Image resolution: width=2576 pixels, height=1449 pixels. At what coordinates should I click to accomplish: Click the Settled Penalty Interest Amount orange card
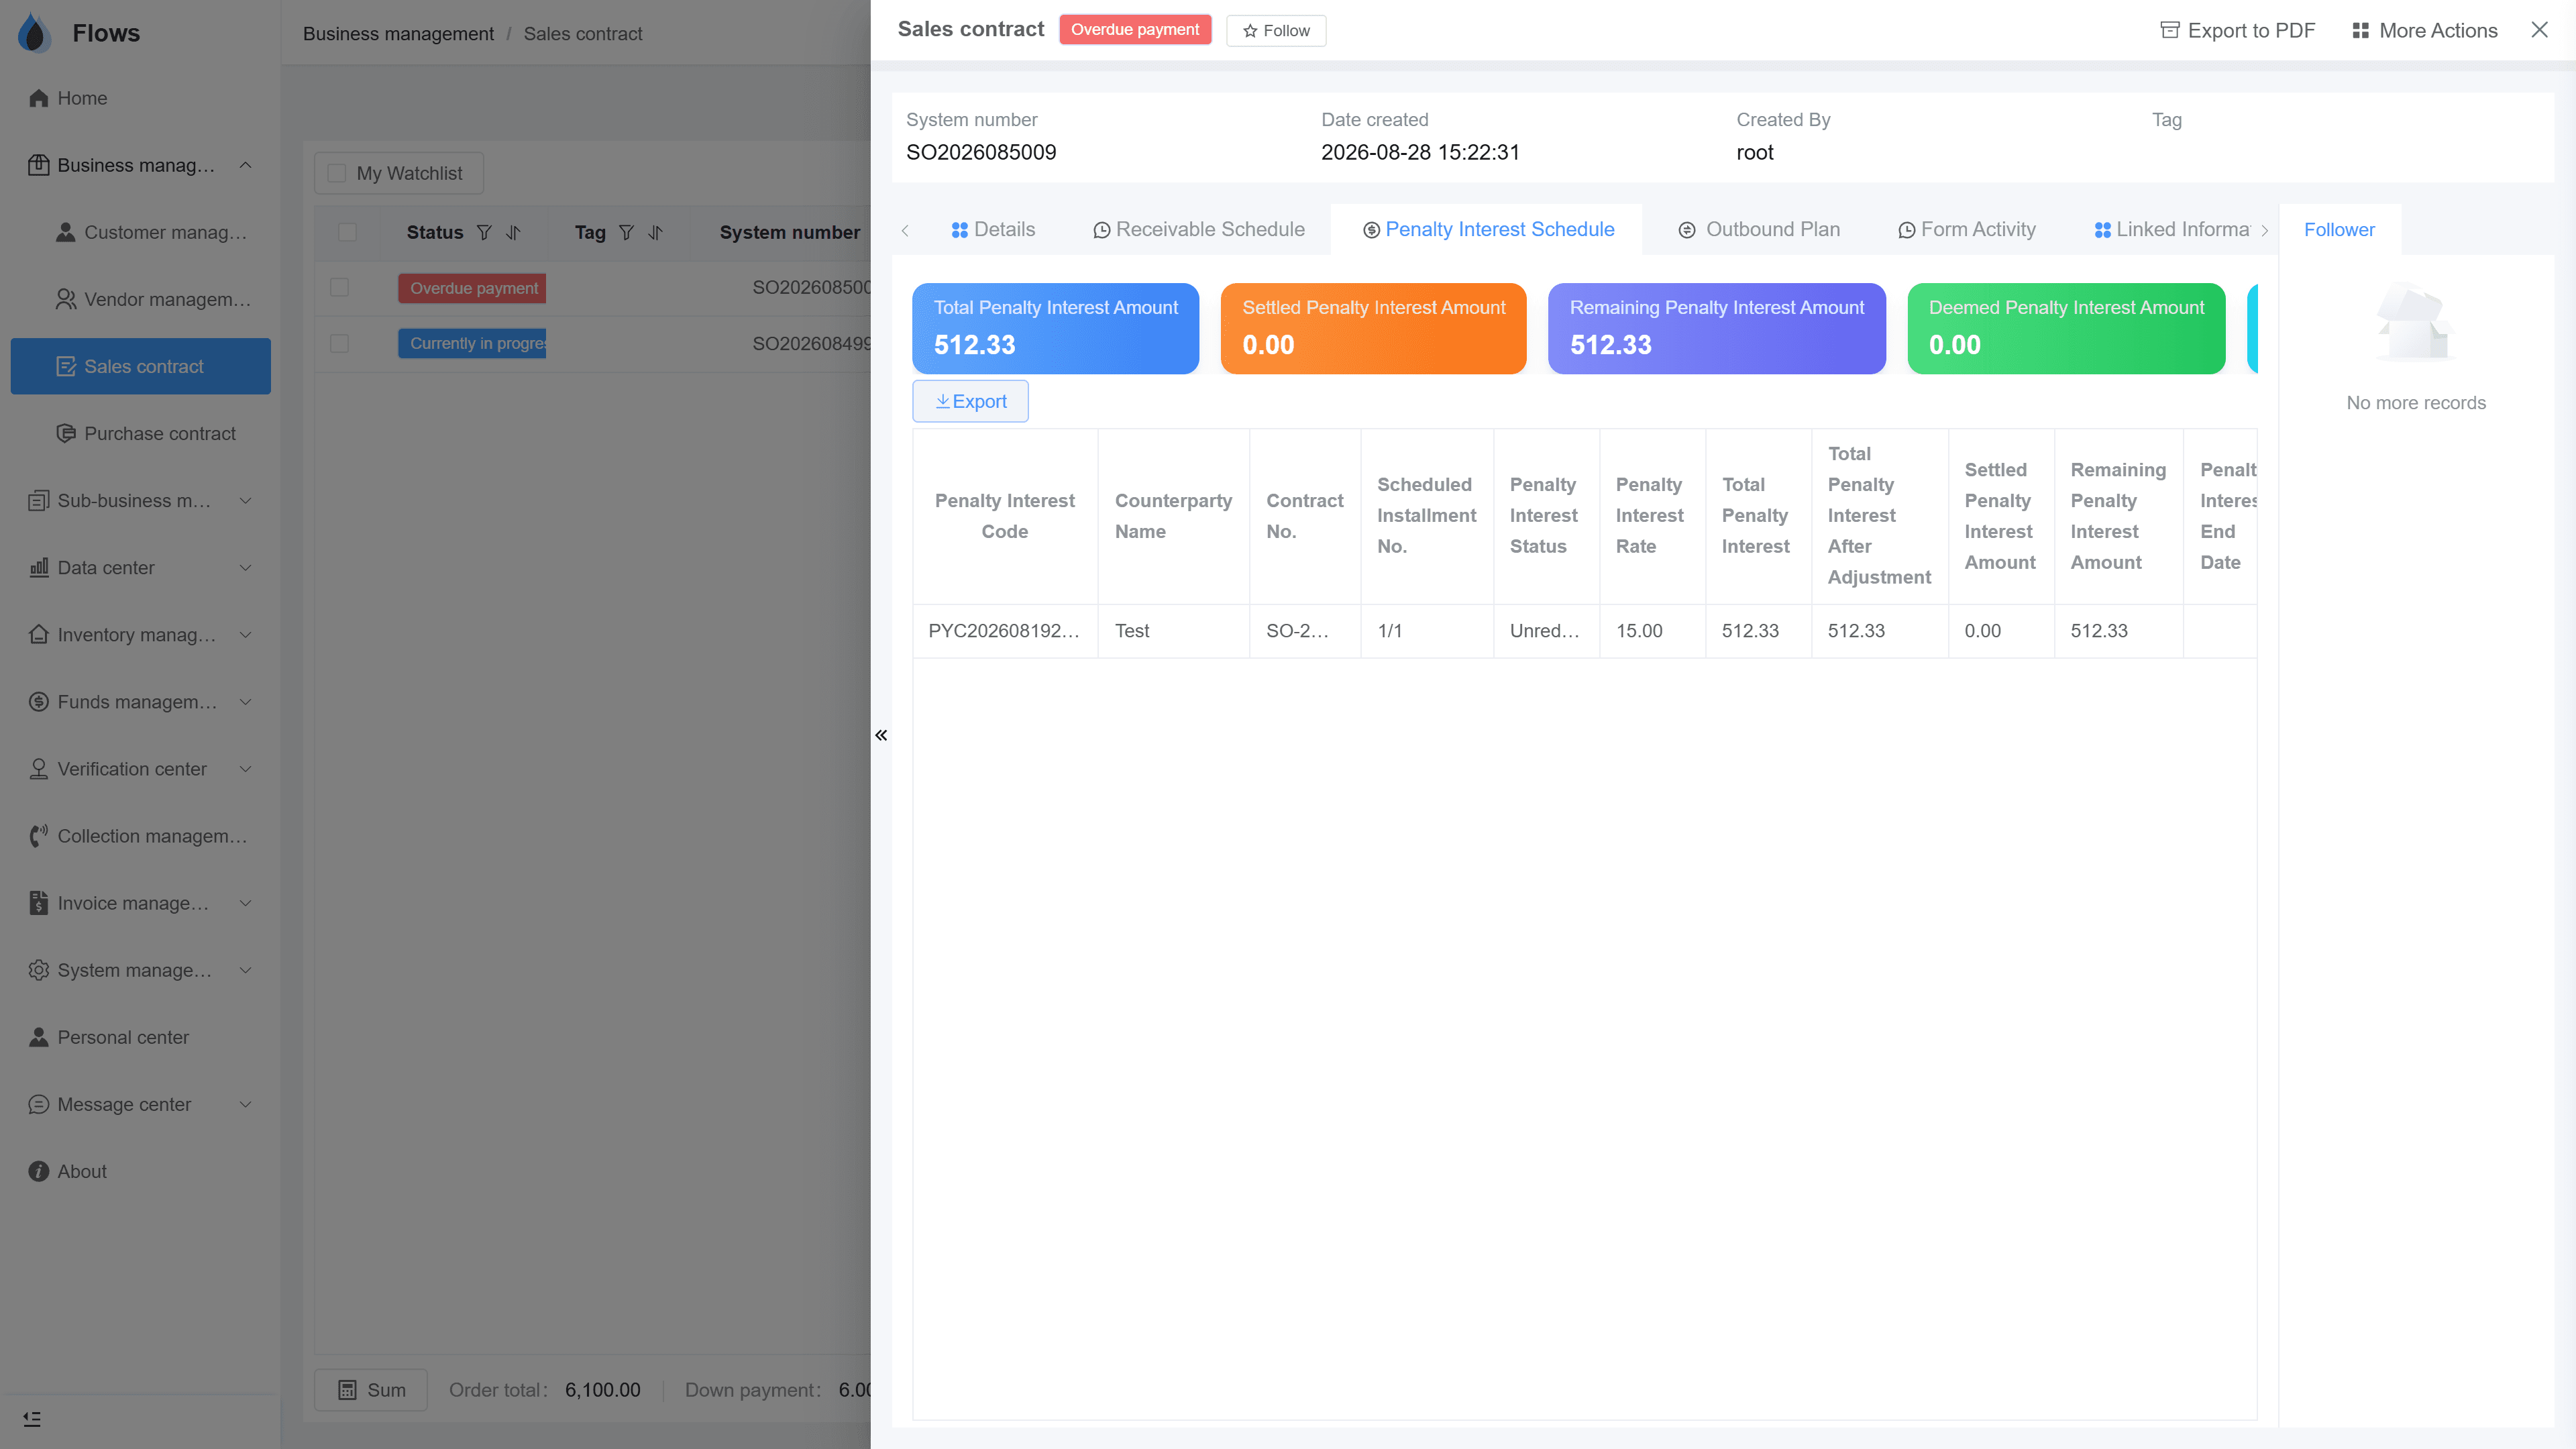[1373, 328]
